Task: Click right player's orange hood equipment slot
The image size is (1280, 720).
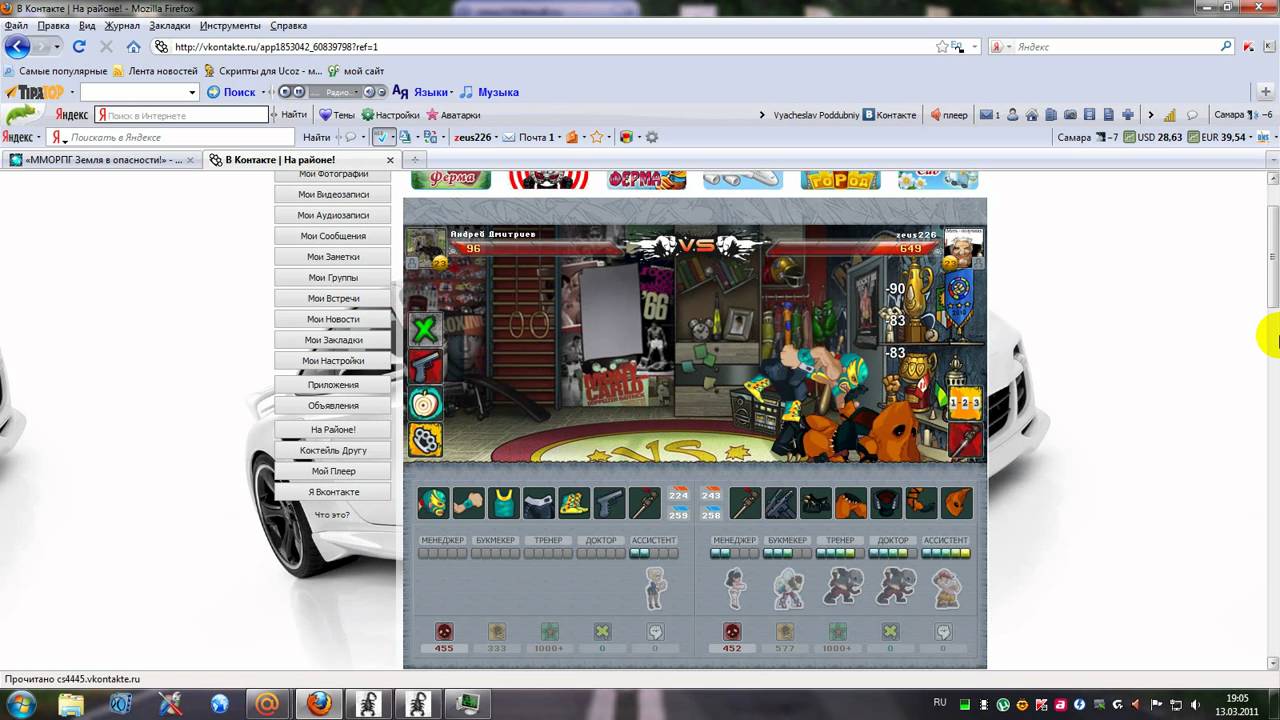Action: [956, 503]
